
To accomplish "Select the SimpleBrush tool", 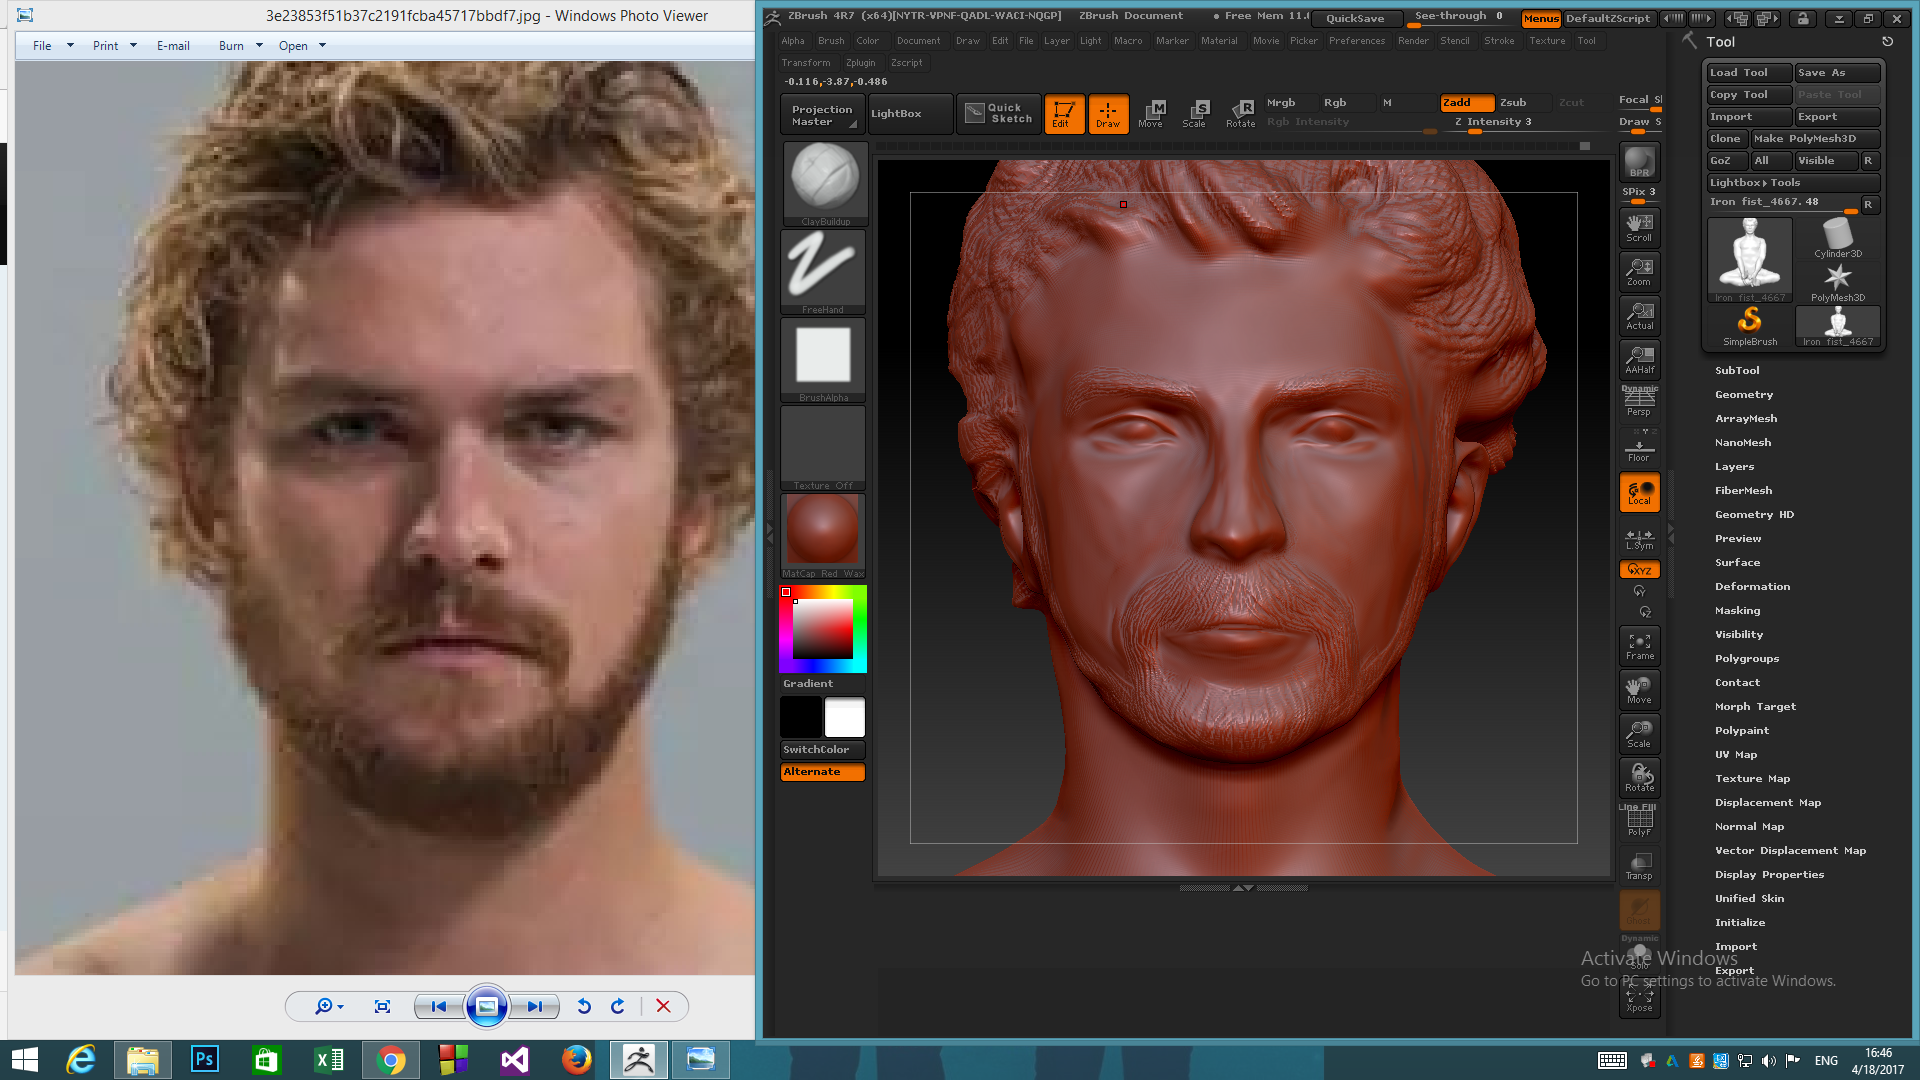I will 1750,327.
